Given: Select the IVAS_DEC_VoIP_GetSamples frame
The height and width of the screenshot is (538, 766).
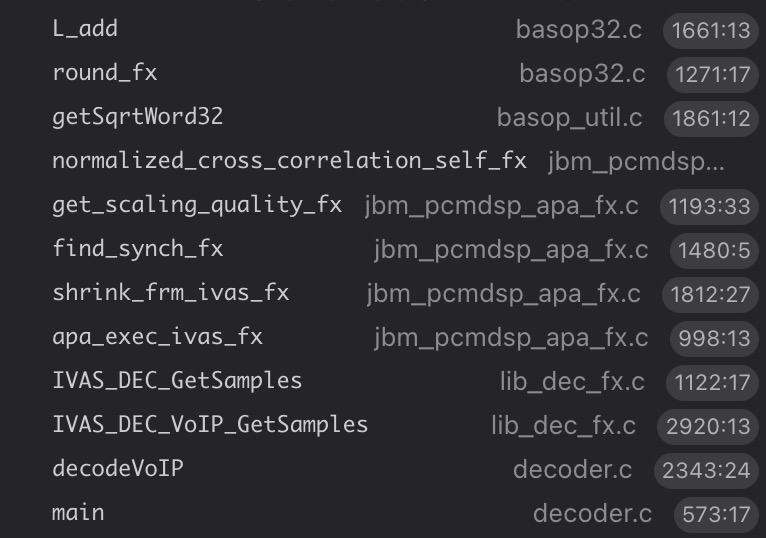Looking at the screenshot, I should pyautogui.click(x=210, y=425).
